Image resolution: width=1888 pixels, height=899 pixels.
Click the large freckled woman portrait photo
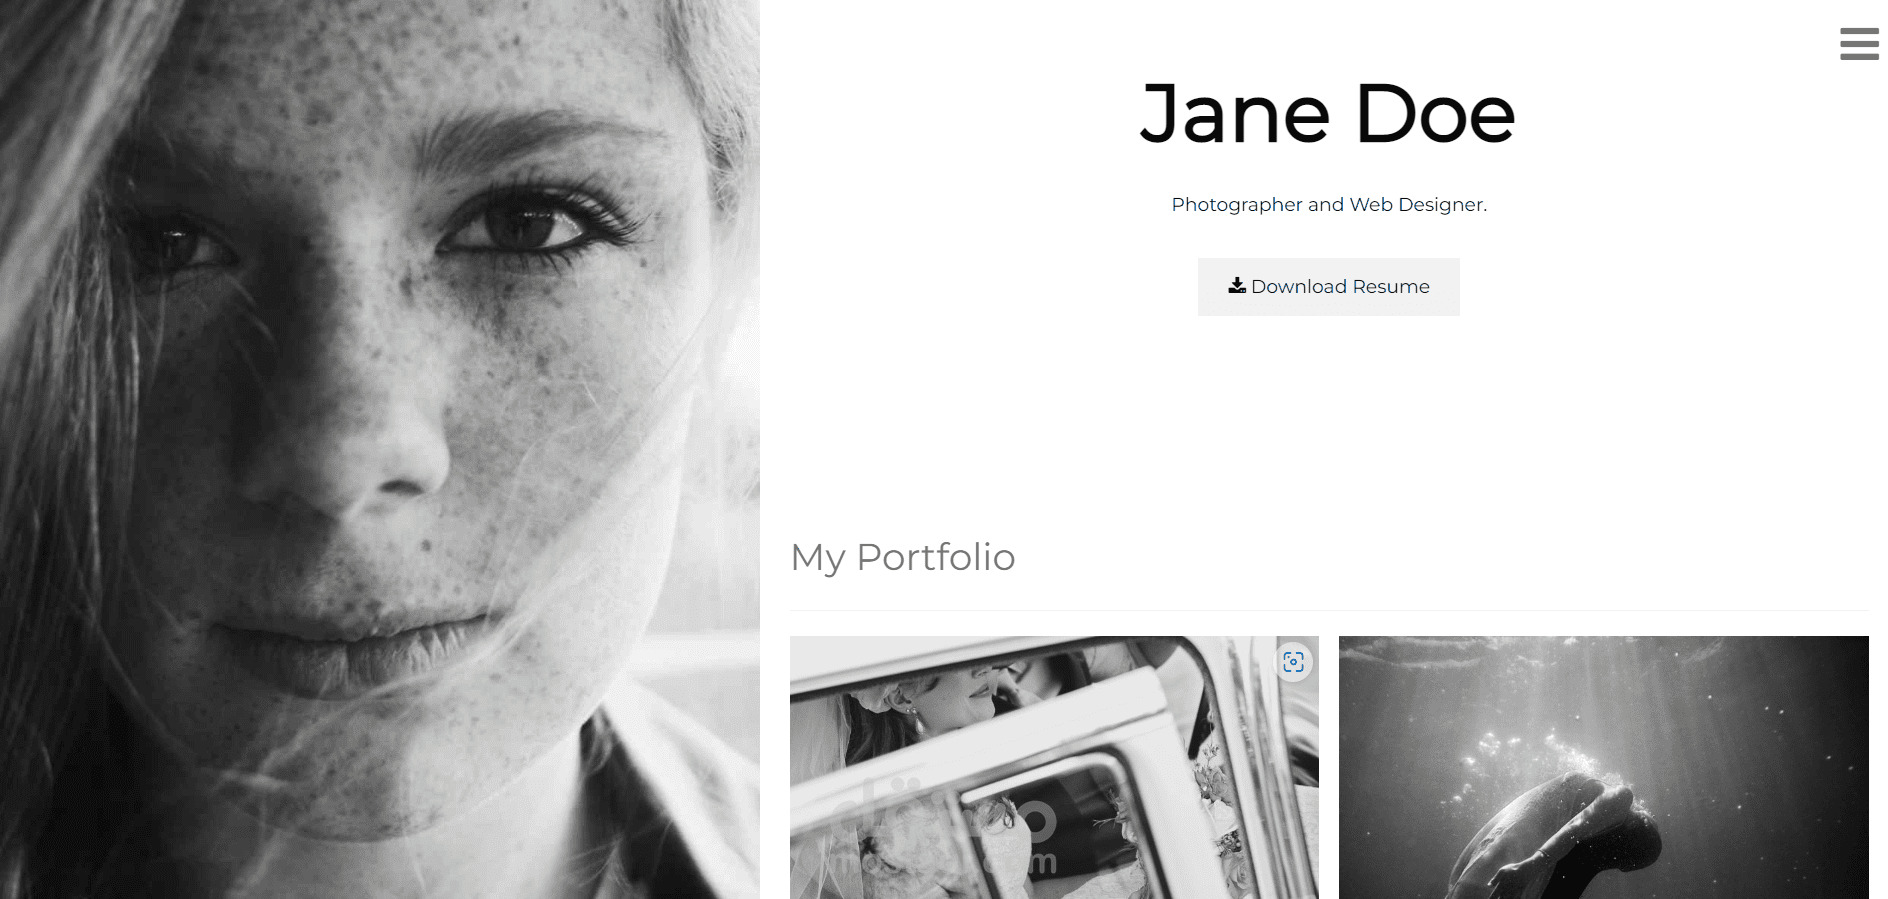[380, 449]
